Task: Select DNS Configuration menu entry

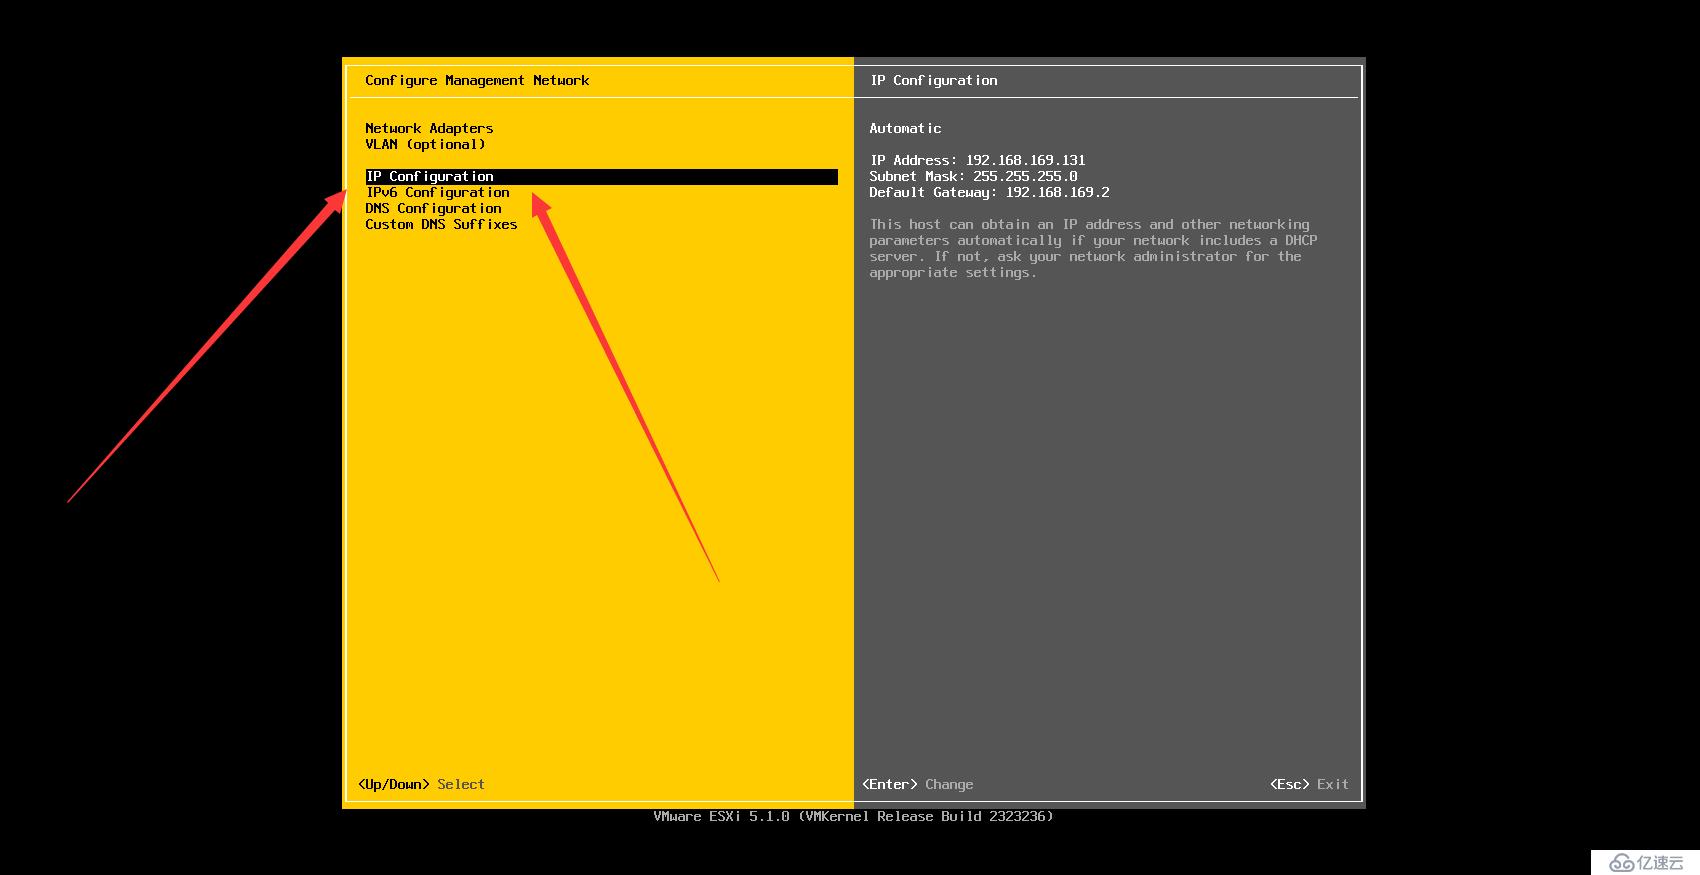Action: click(433, 208)
